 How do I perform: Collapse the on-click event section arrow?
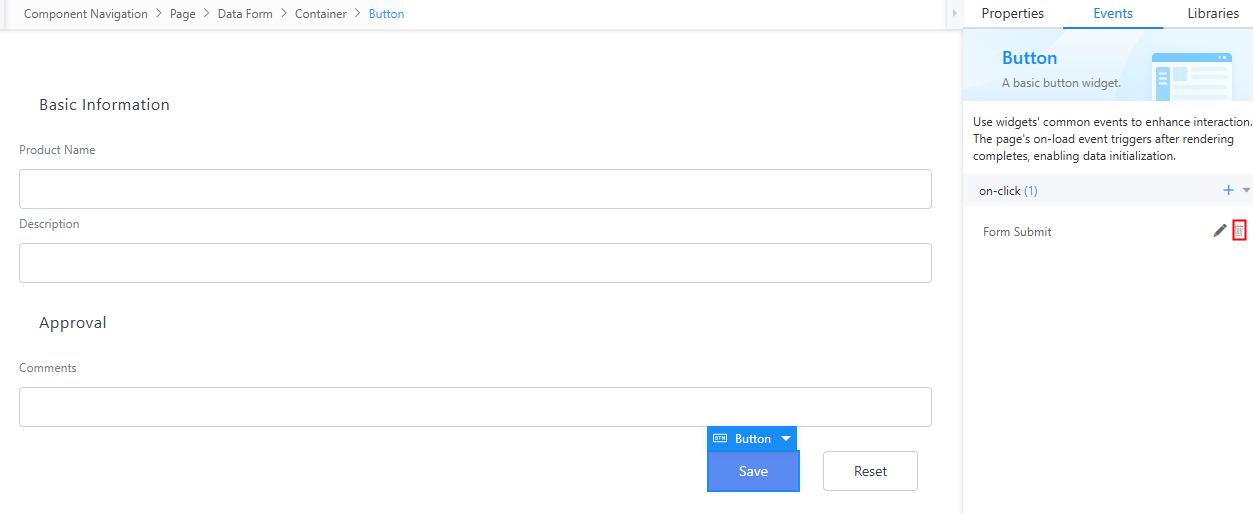(1246, 190)
